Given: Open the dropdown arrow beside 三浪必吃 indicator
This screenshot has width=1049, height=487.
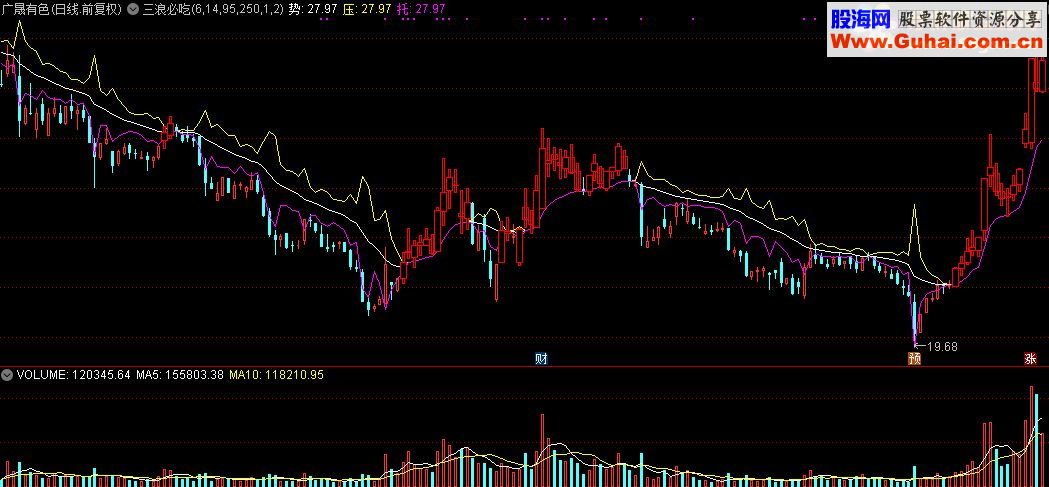Looking at the screenshot, I should click(132, 9).
